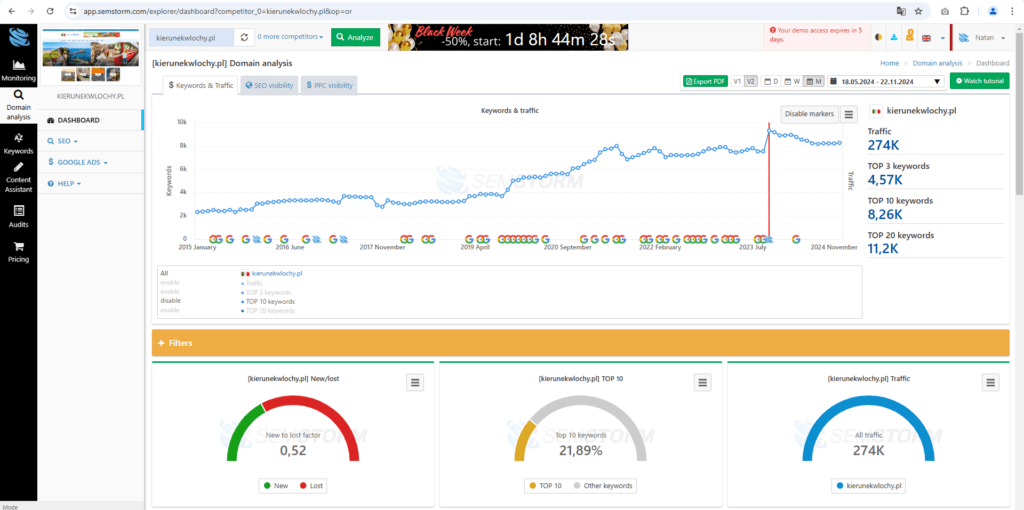Click the kierunekwlochy.pl domain input field
This screenshot has width=1024, height=510.
click(x=192, y=37)
